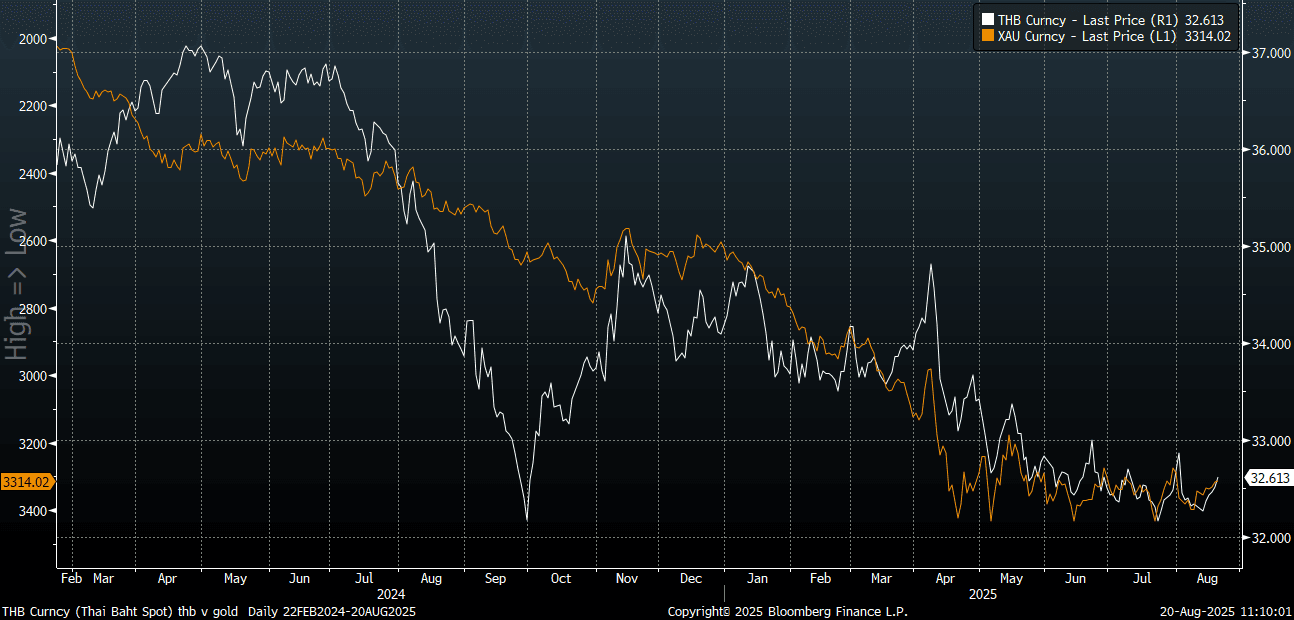Image resolution: width=1294 pixels, height=620 pixels.
Task: Click the 2000 left axis tick label
Action: point(32,39)
